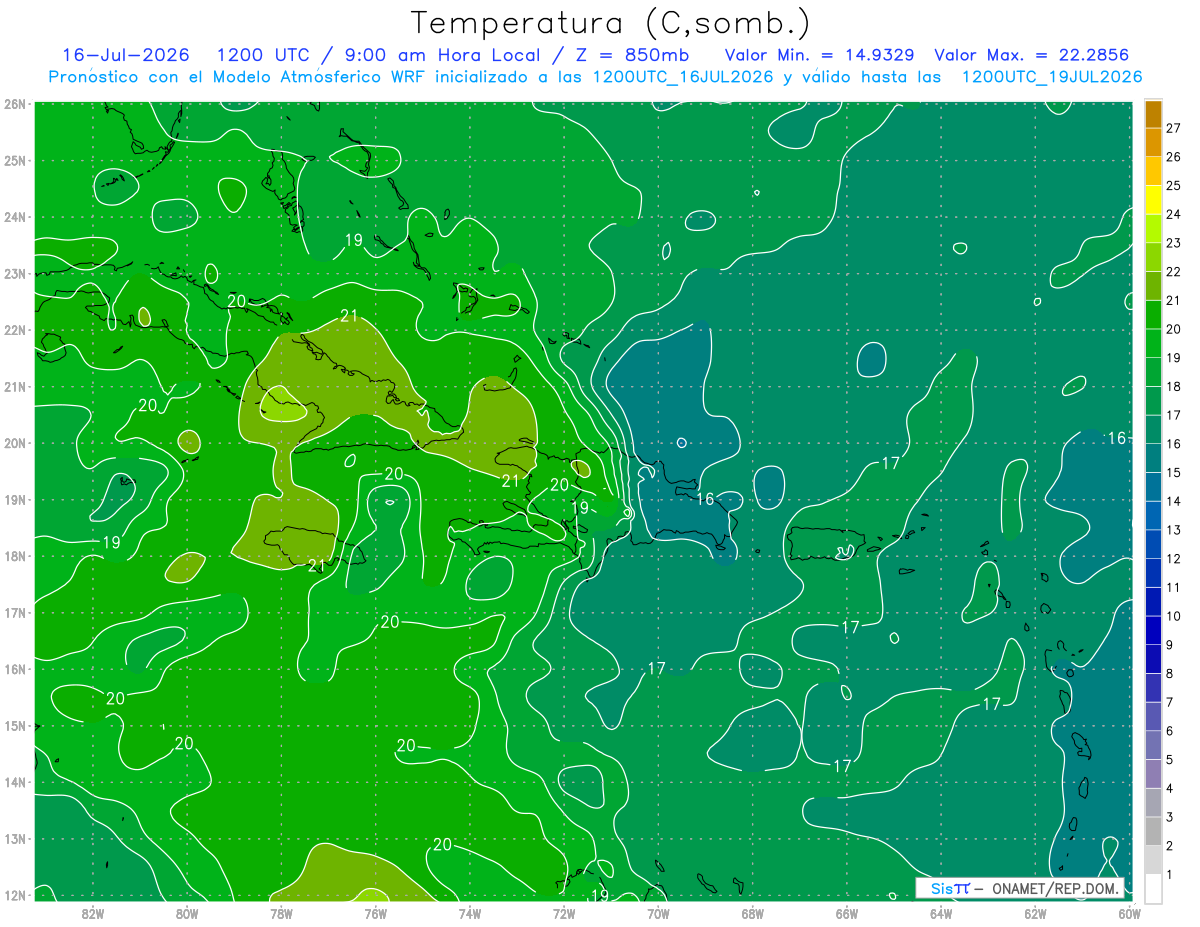Click the 21N latitude axis label

click(15, 386)
